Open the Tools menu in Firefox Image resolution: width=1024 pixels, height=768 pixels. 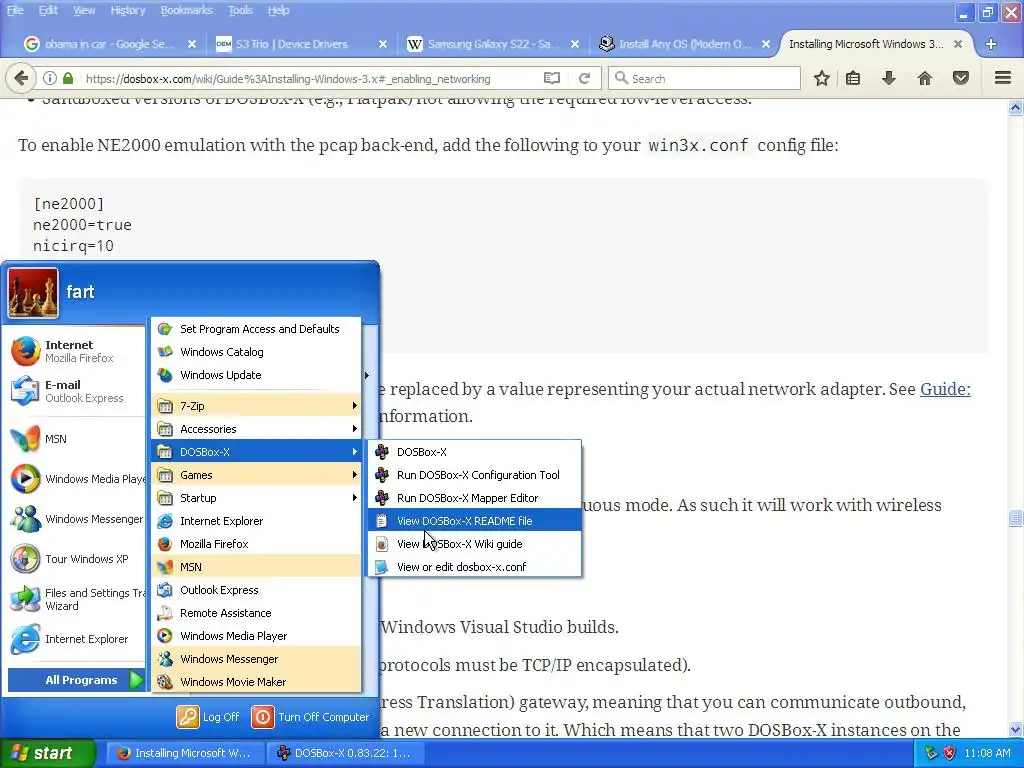click(x=240, y=10)
